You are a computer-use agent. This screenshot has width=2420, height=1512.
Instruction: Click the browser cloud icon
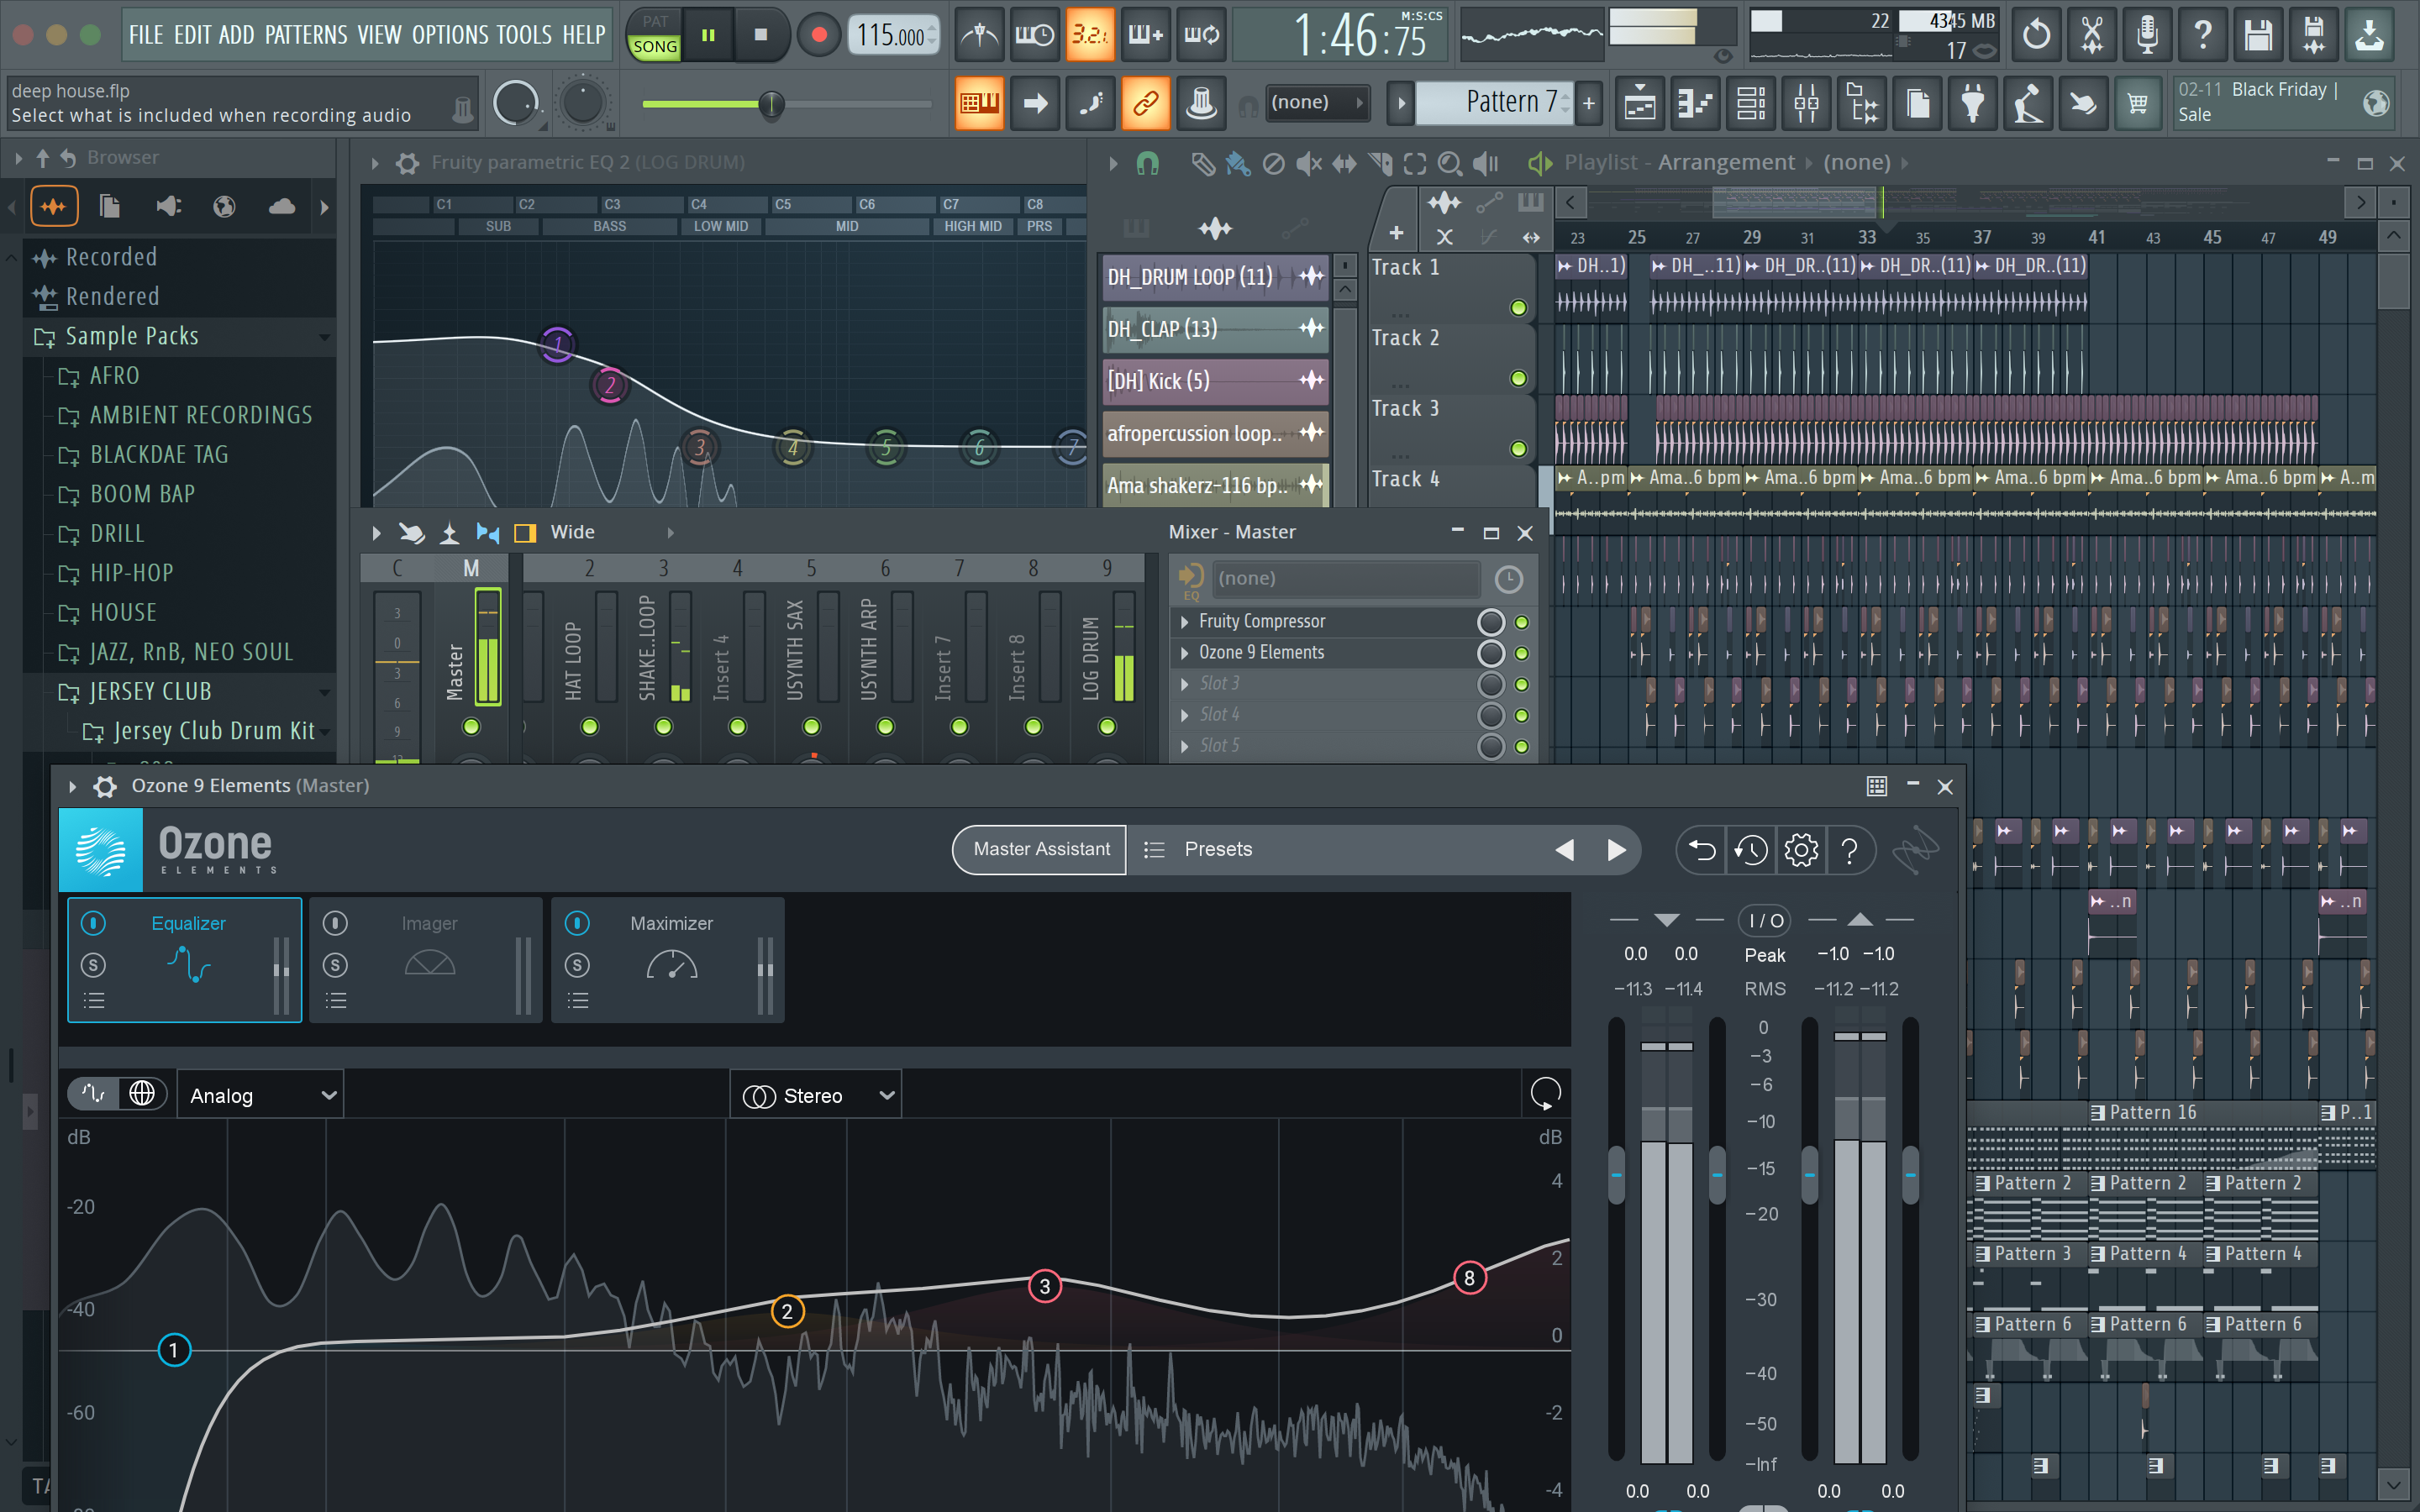click(x=282, y=207)
